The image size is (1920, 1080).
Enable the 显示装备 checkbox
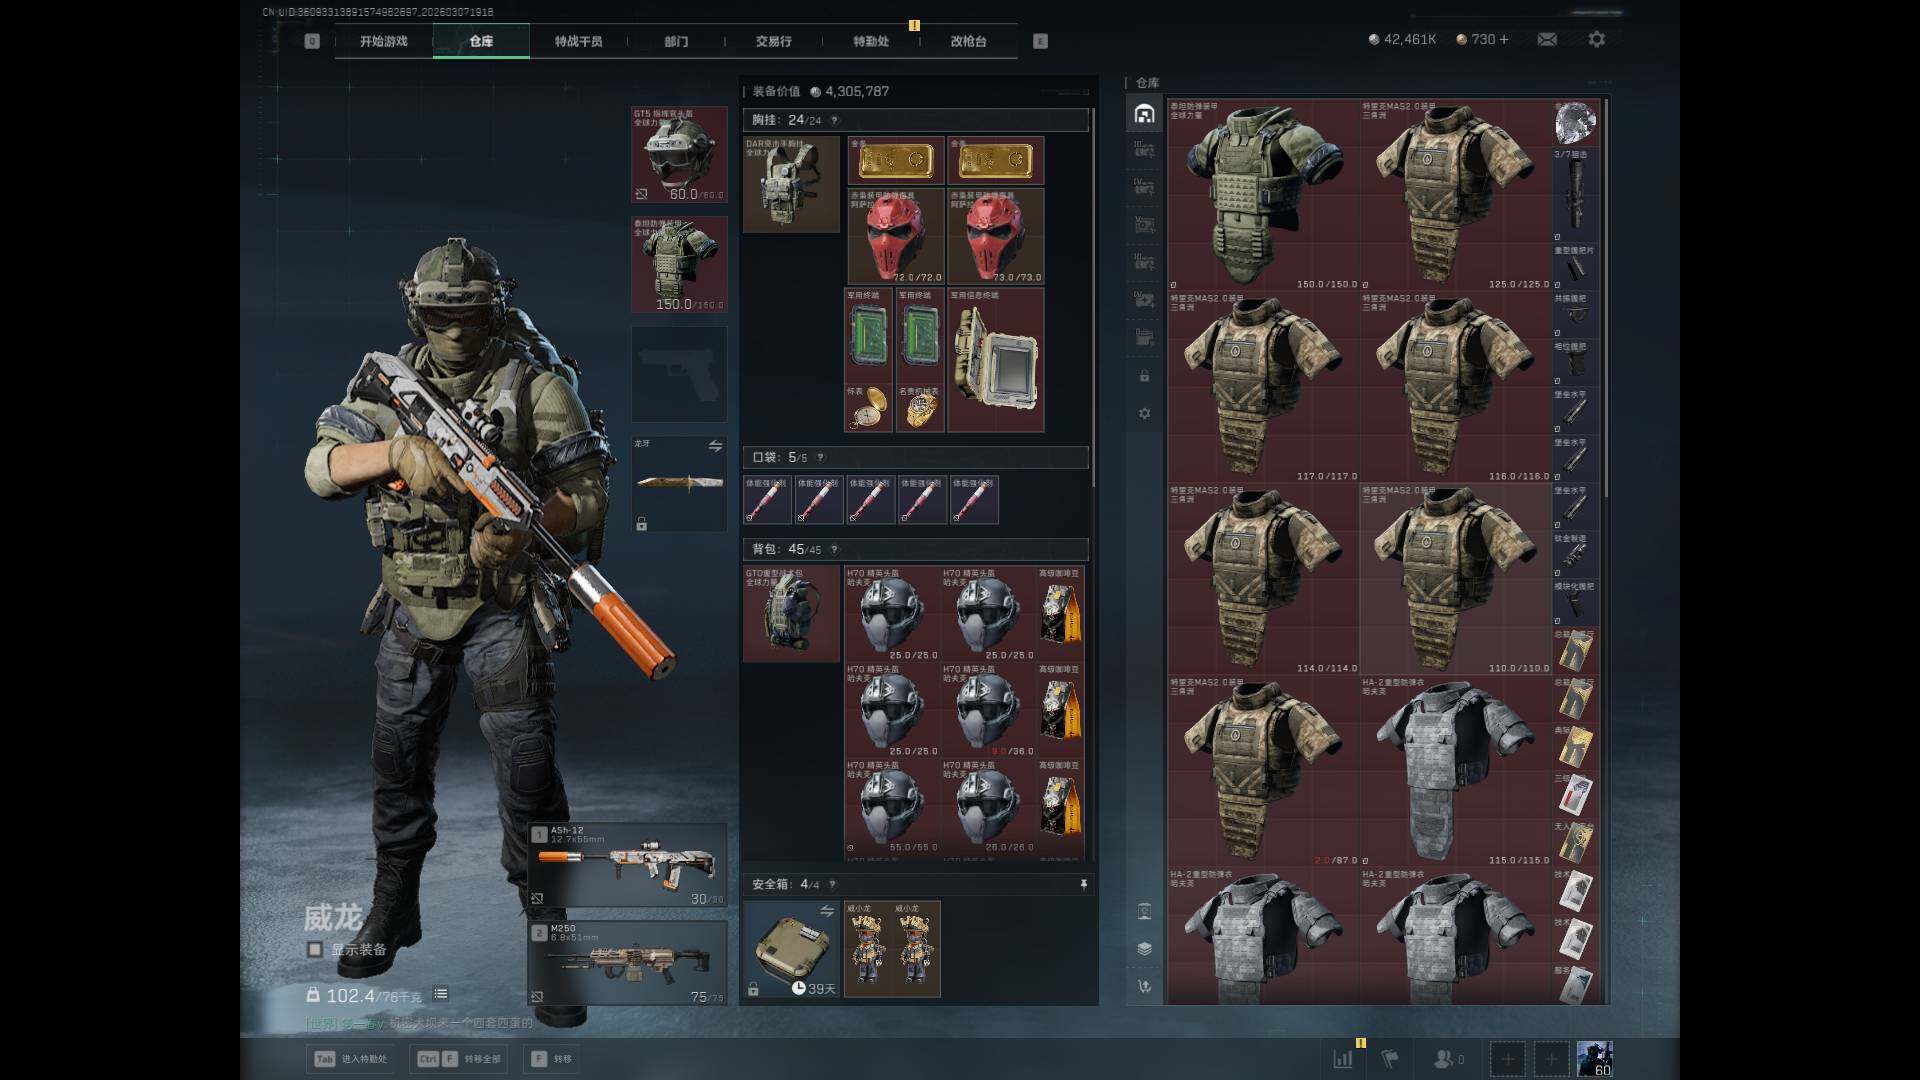(315, 949)
